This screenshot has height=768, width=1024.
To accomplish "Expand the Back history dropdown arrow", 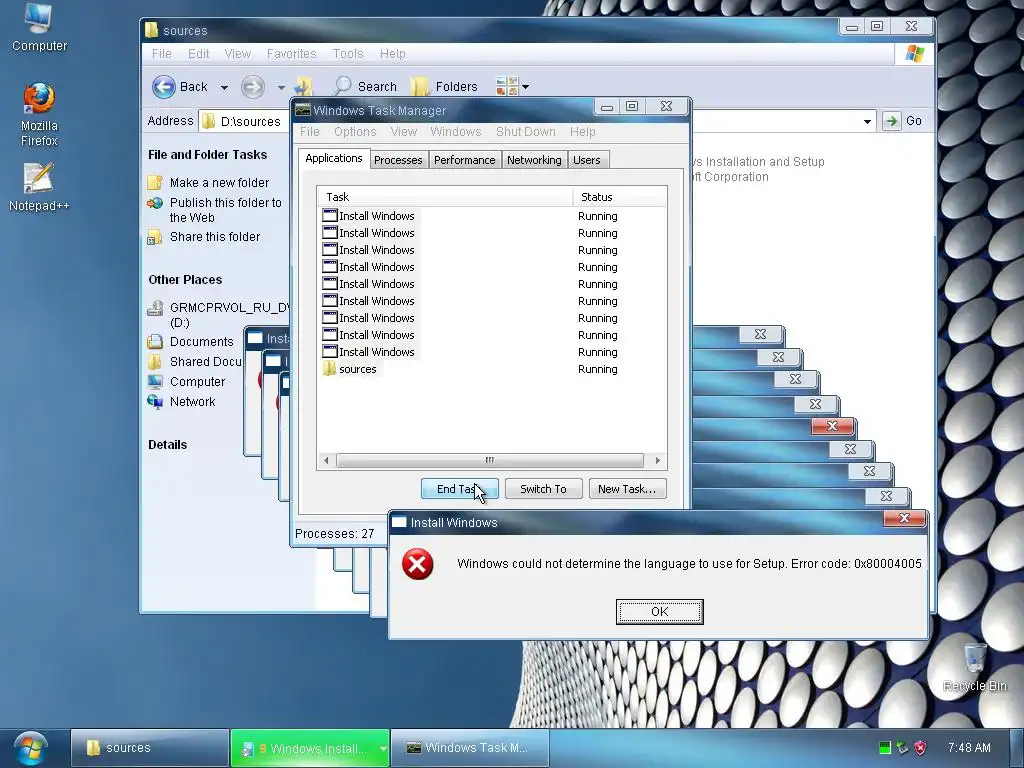I will pos(224,87).
